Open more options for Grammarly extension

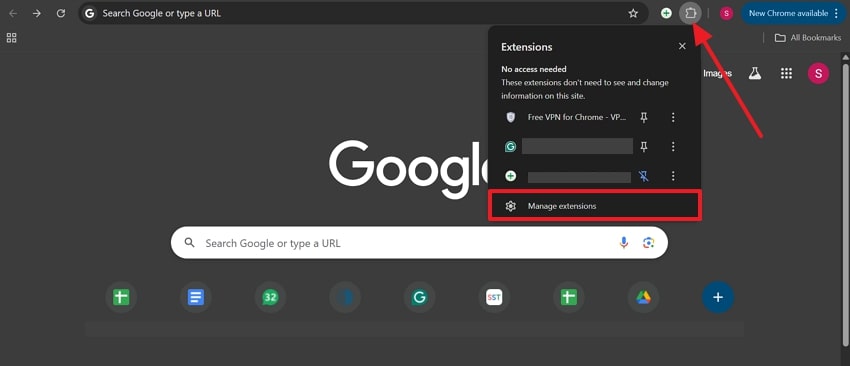point(673,146)
